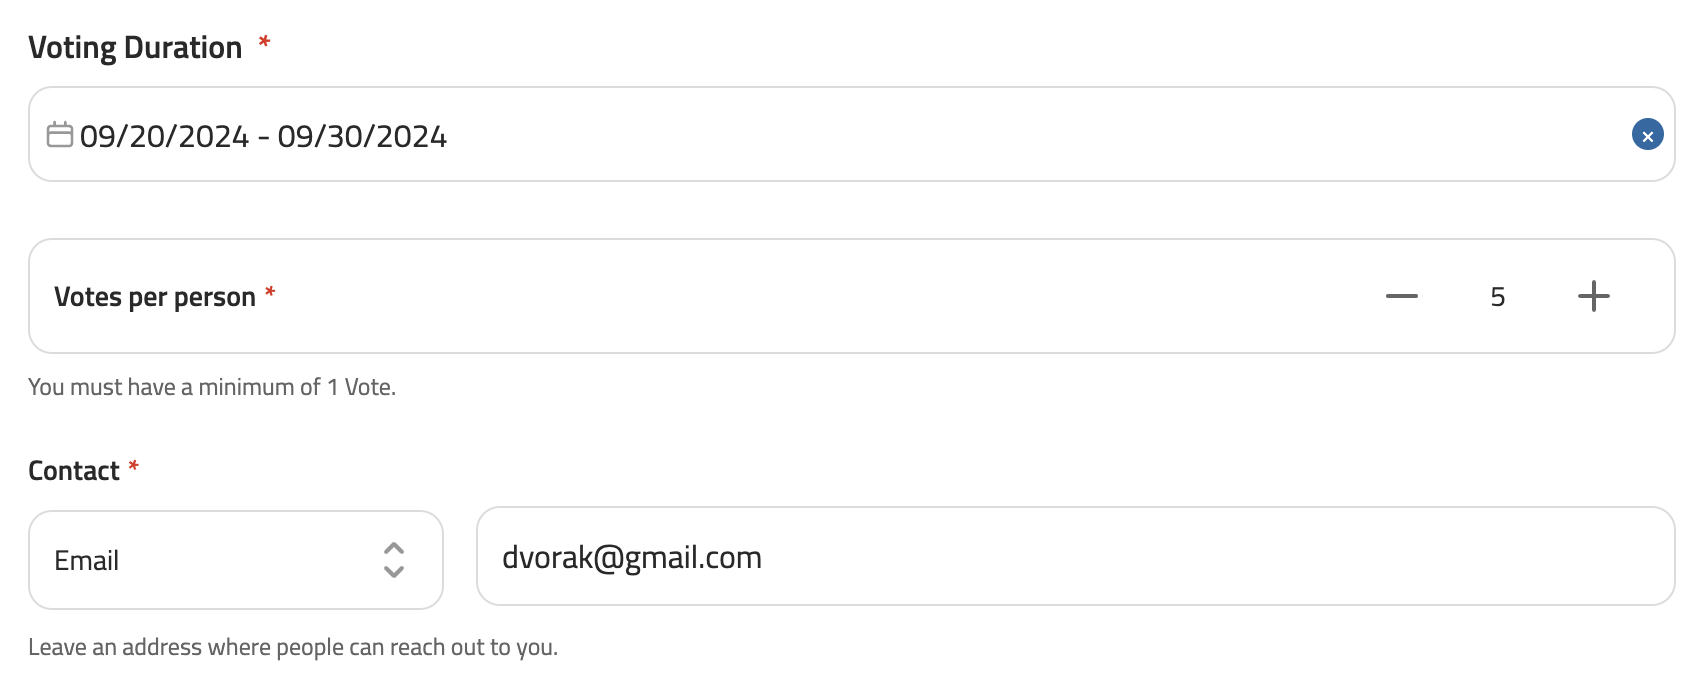Viewport: 1702px width, 686px height.
Task: Click the Votes per person label
Action: (155, 297)
